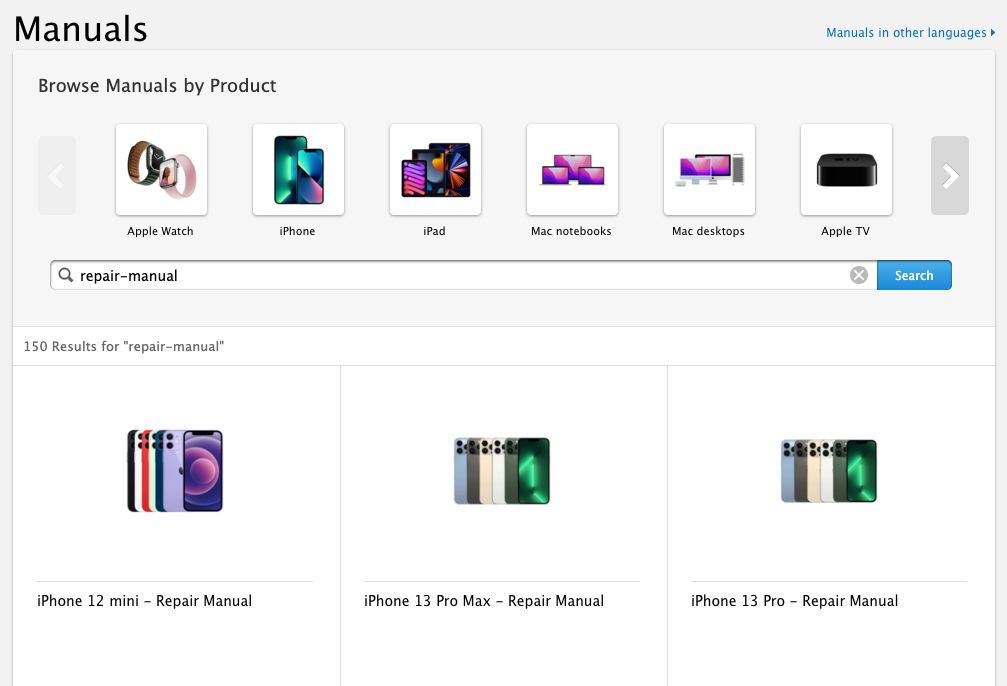Select the Apple Watch product category icon
This screenshot has height=686, width=1007.
click(x=160, y=169)
